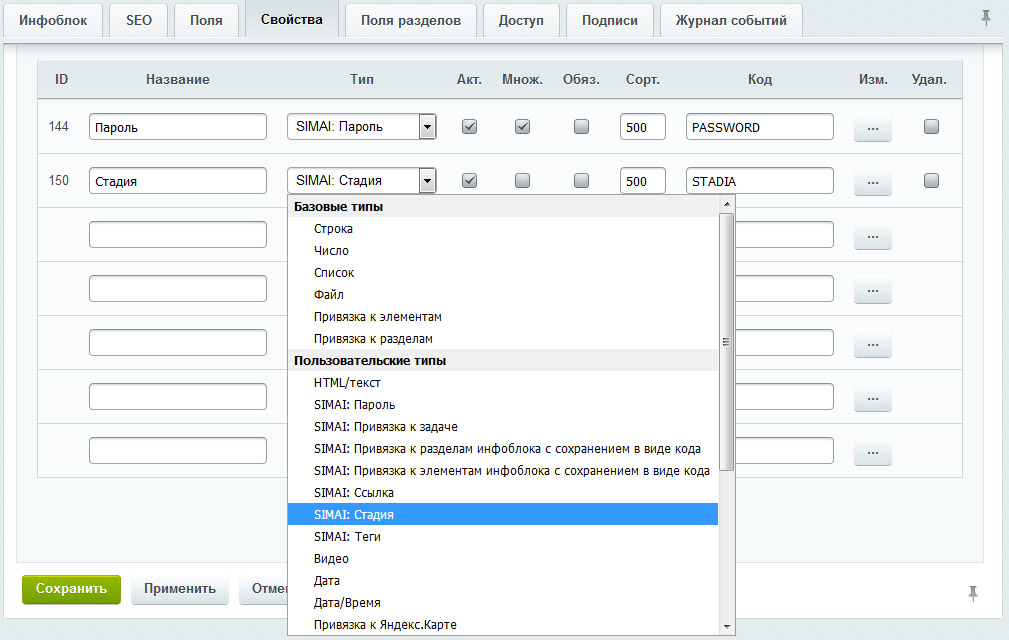Open edit dialog for Пароль property
This screenshot has width=1009, height=640.
pyautogui.click(x=872, y=128)
